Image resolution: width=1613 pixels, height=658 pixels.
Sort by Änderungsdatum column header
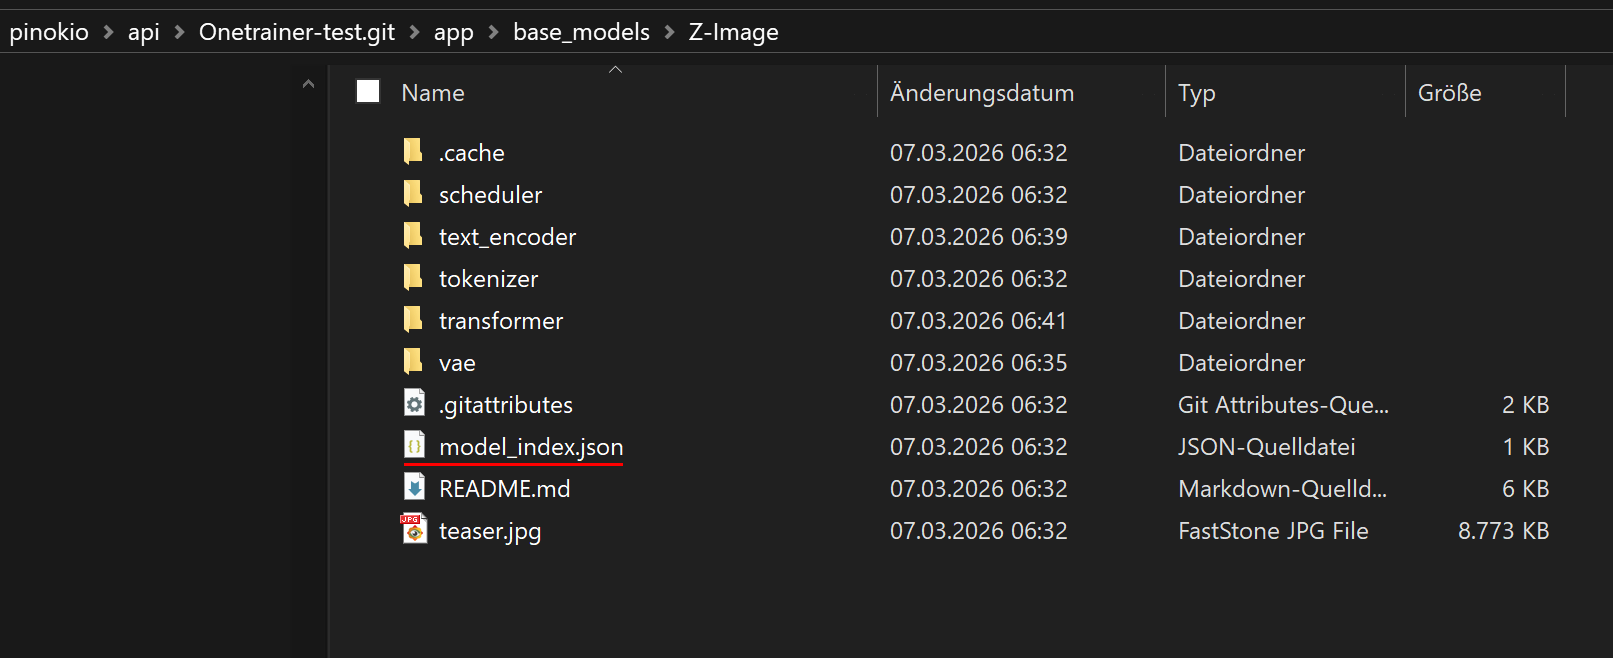point(981,93)
